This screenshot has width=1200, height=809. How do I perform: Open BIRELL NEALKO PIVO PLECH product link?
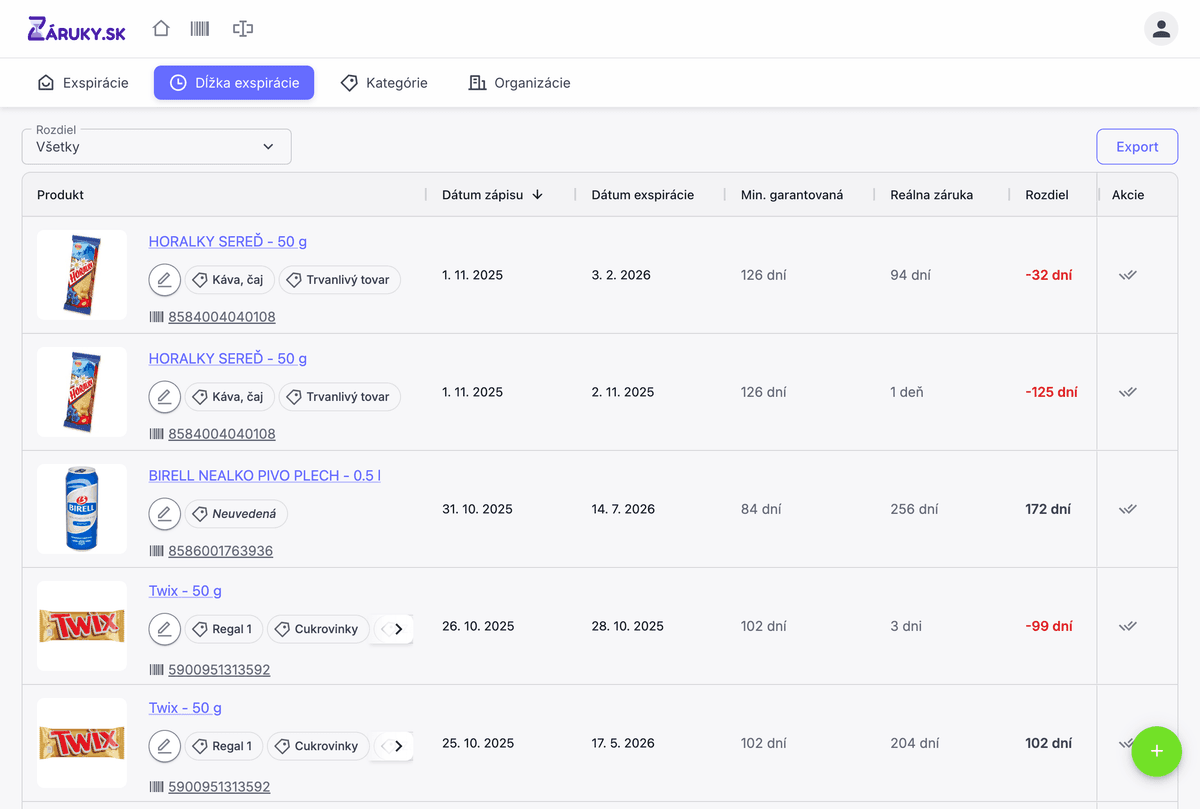tap(264, 475)
